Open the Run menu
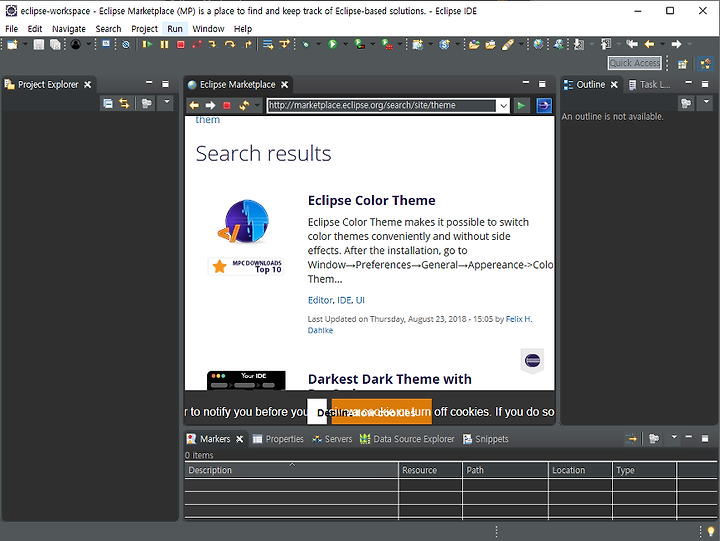Viewport: 720px width, 541px height. [x=175, y=29]
